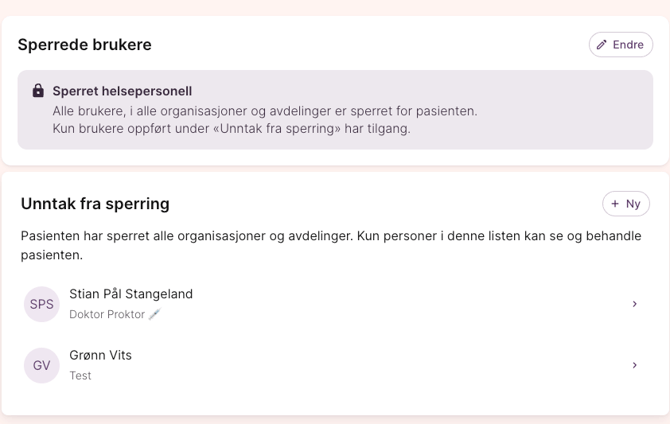Click the pencil icon in Endre button
Image resolution: width=670 pixels, height=424 pixels.
point(602,45)
